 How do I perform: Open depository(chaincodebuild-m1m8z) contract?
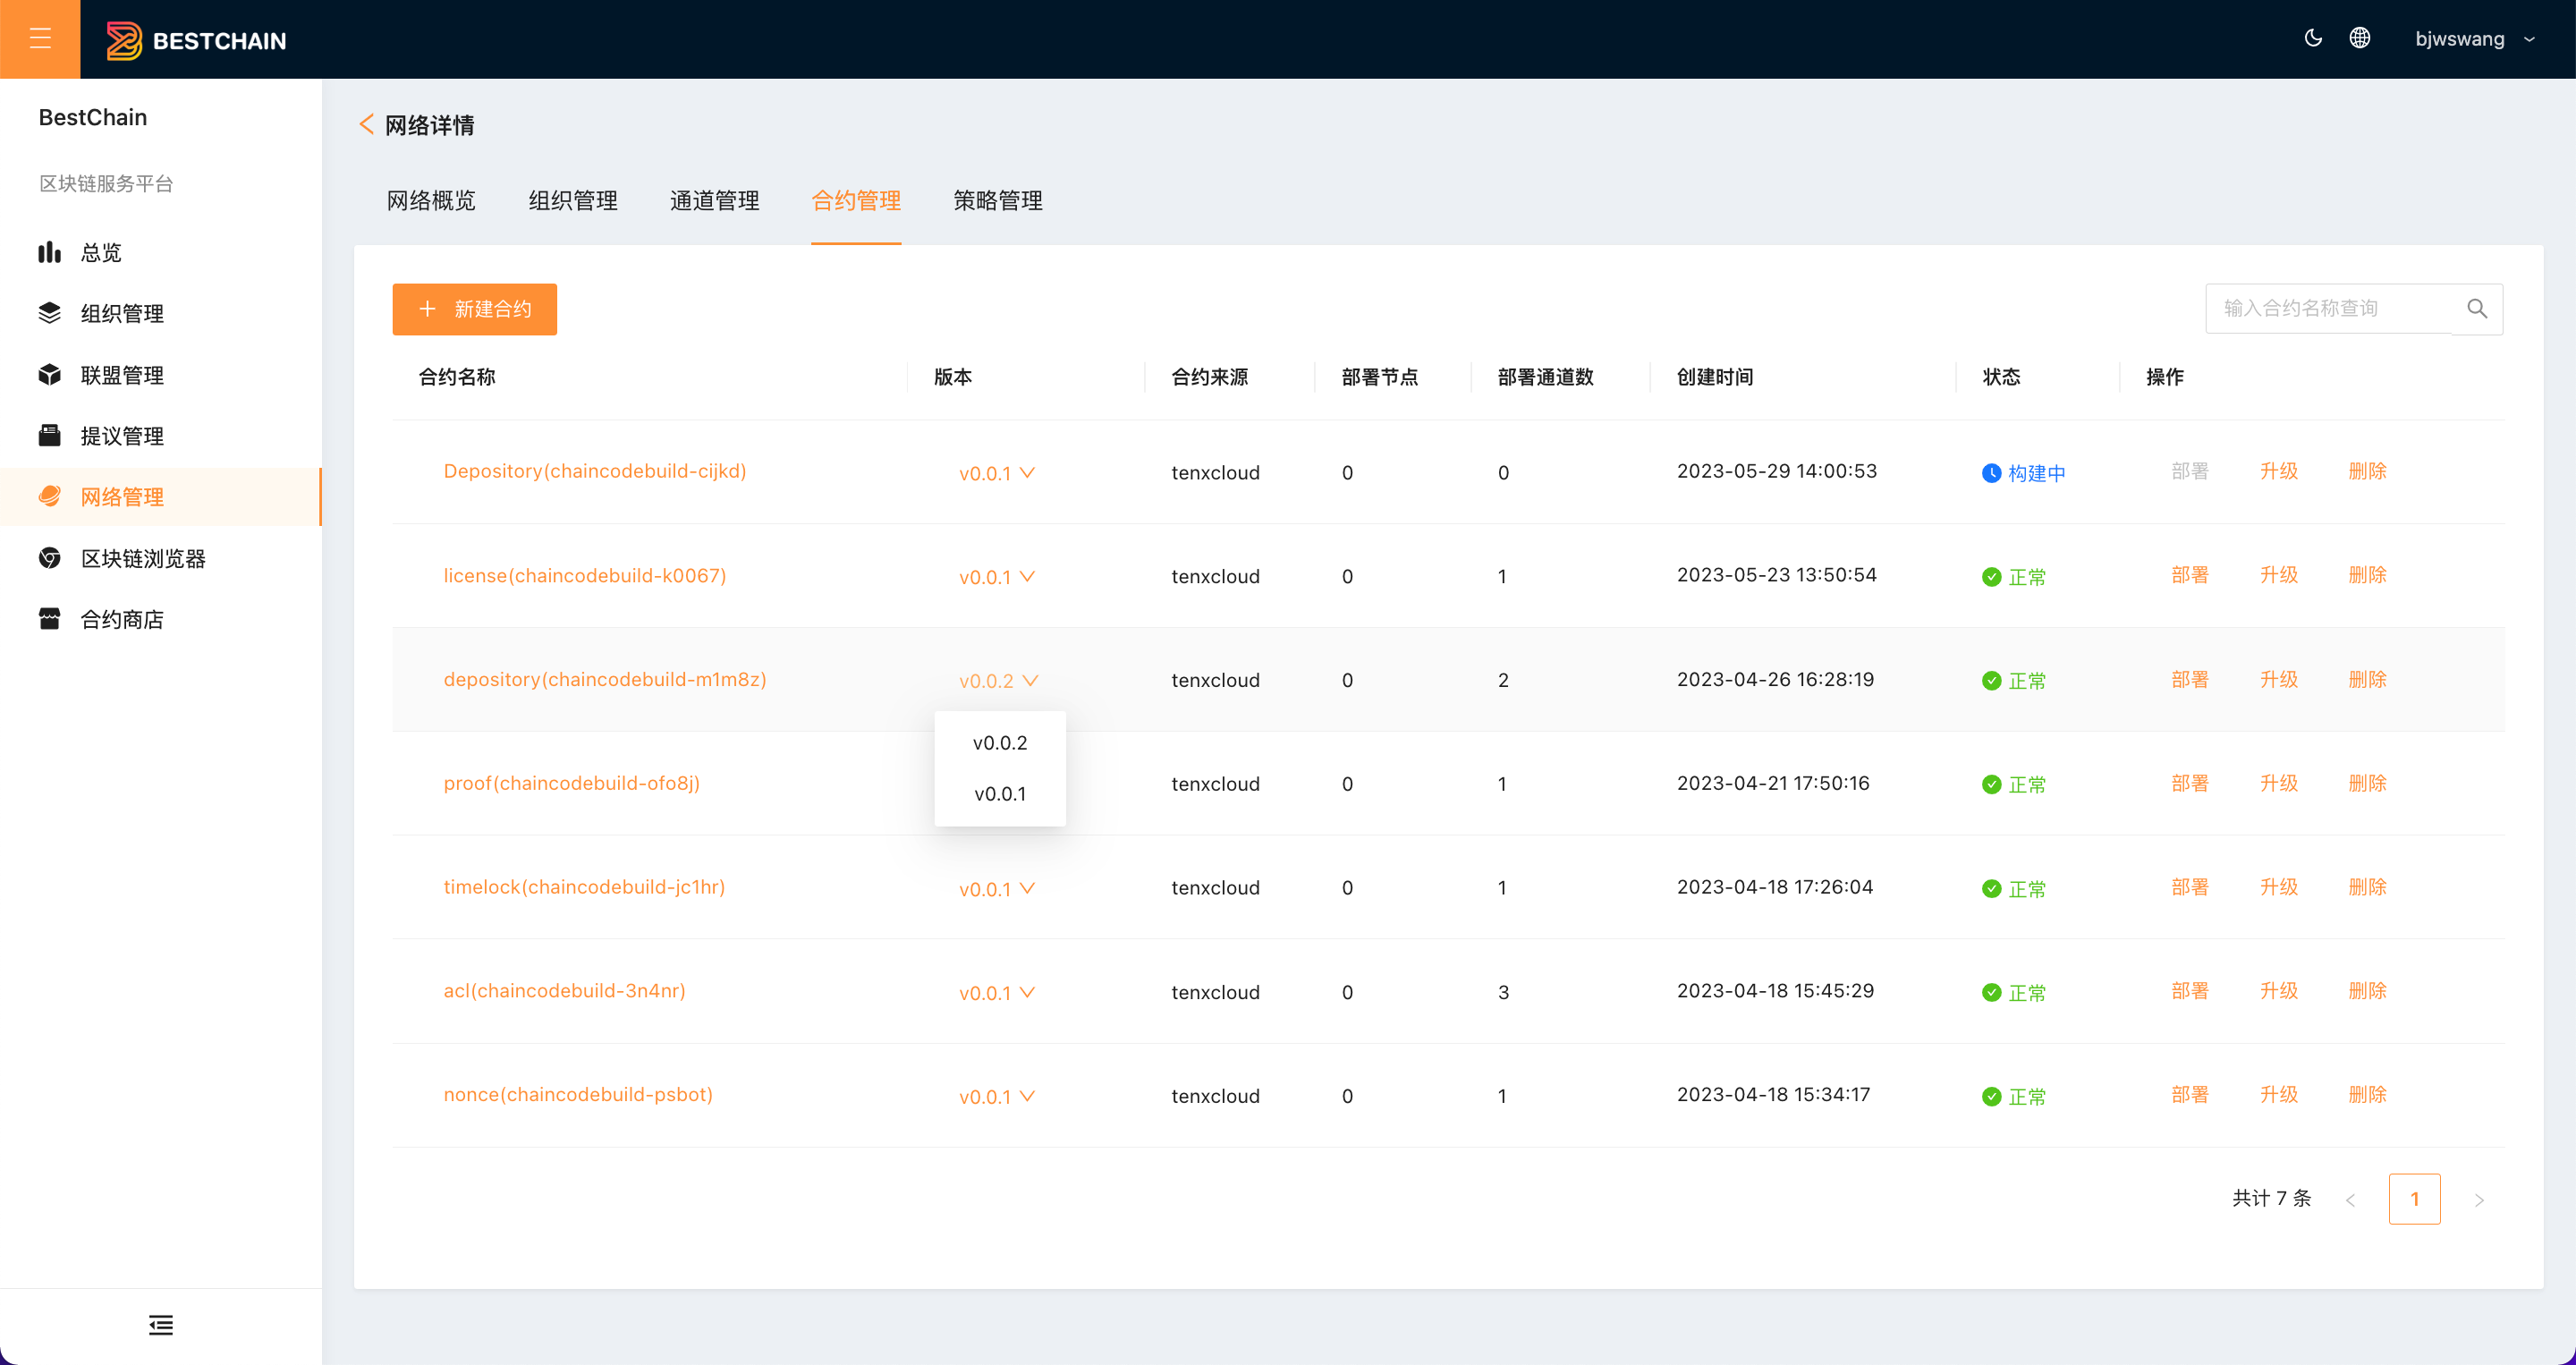605,679
